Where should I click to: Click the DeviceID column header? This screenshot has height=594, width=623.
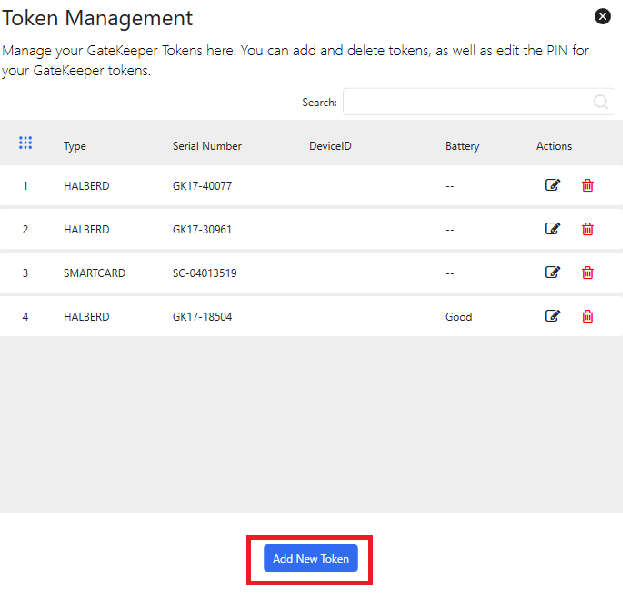click(x=330, y=146)
